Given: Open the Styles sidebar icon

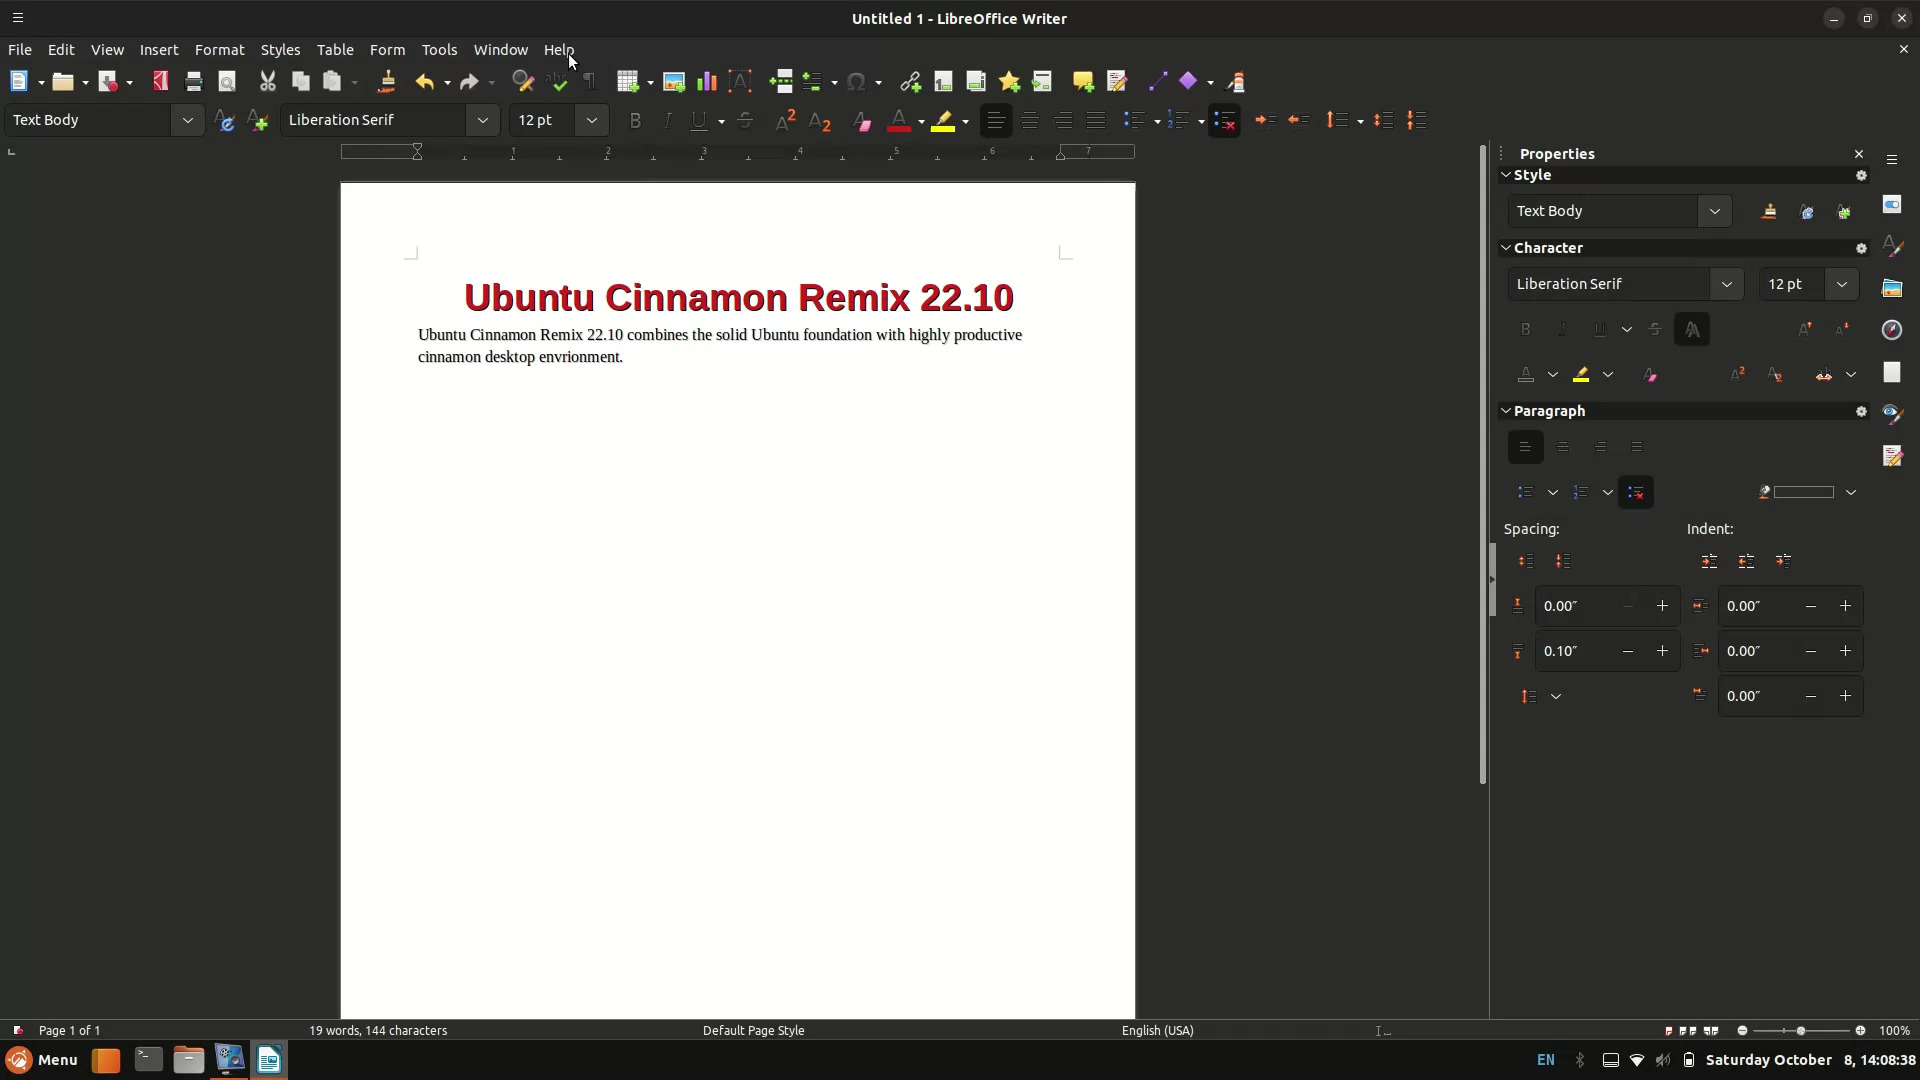Looking at the screenshot, I should point(1893,245).
